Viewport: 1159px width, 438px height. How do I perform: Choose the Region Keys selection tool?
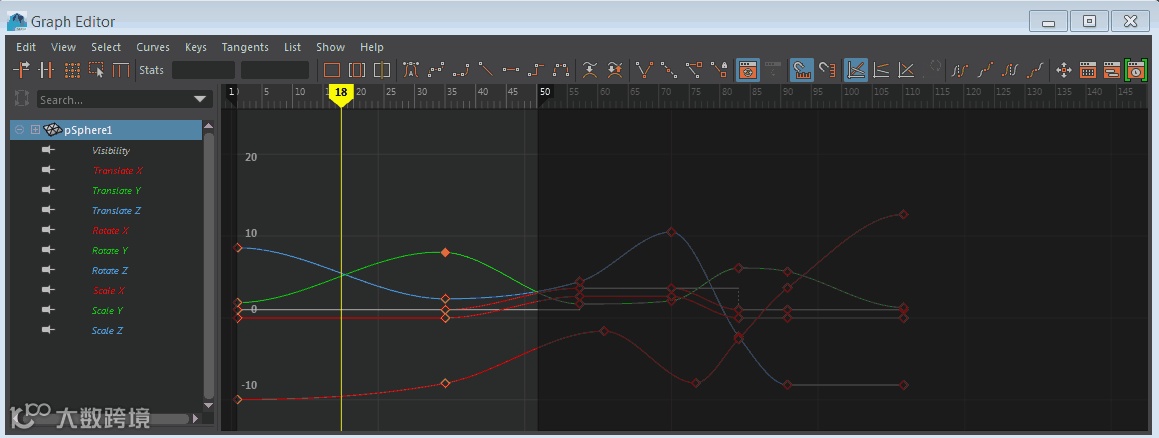(x=96, y=70)
